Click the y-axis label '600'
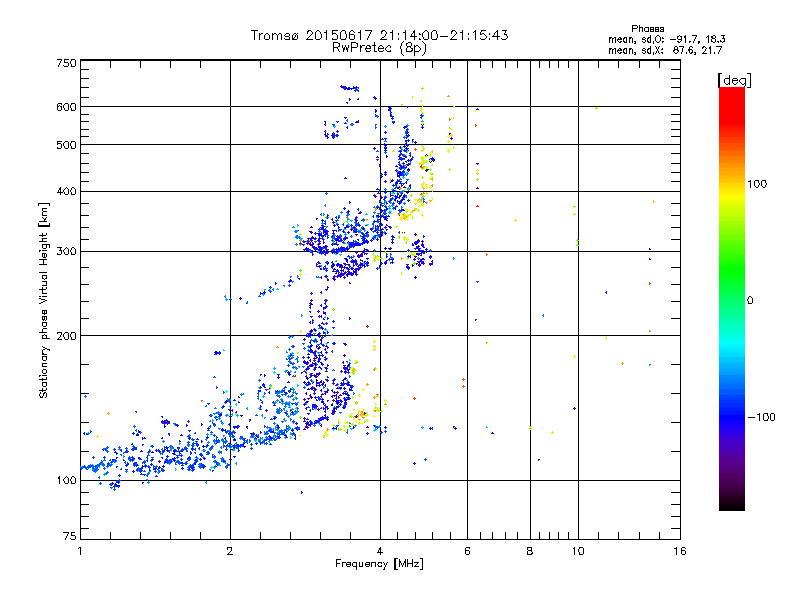The width and height of the screenshot is (800, 600). 66,107
